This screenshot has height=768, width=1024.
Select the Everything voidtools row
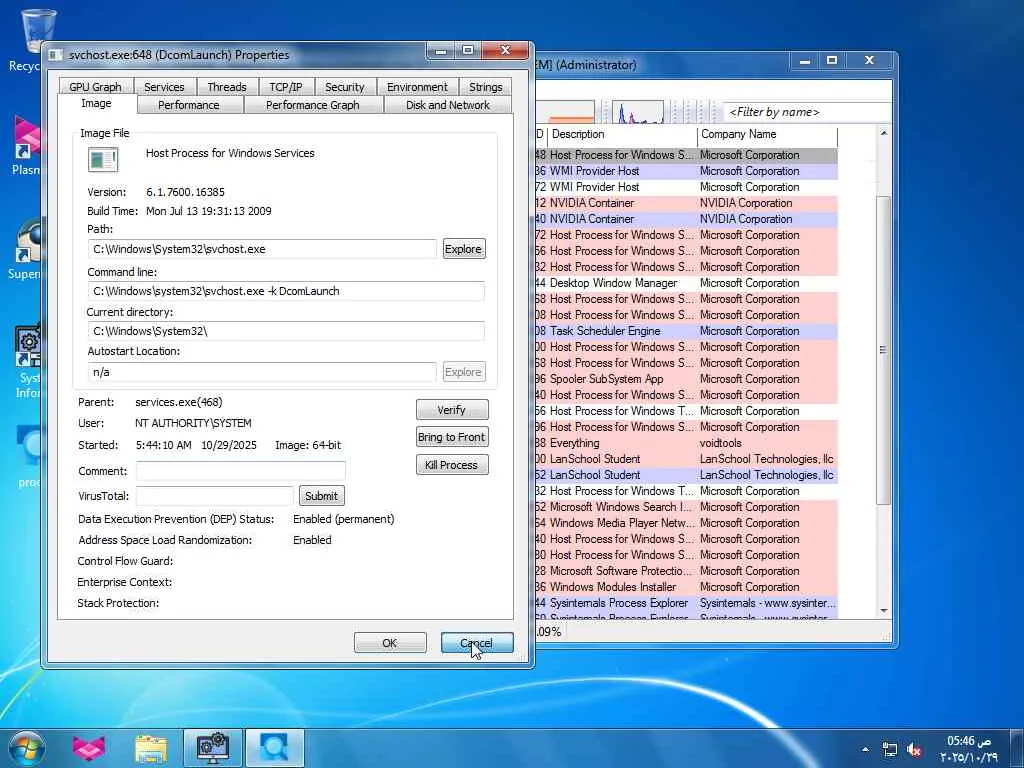[x=686, y=443]
